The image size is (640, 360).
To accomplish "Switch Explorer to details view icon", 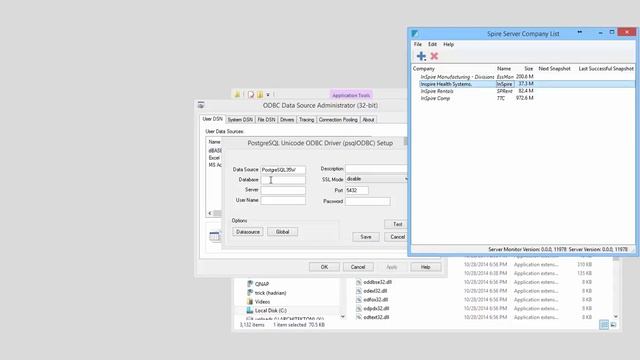I will pyautogui.click(x=604, y=324).
